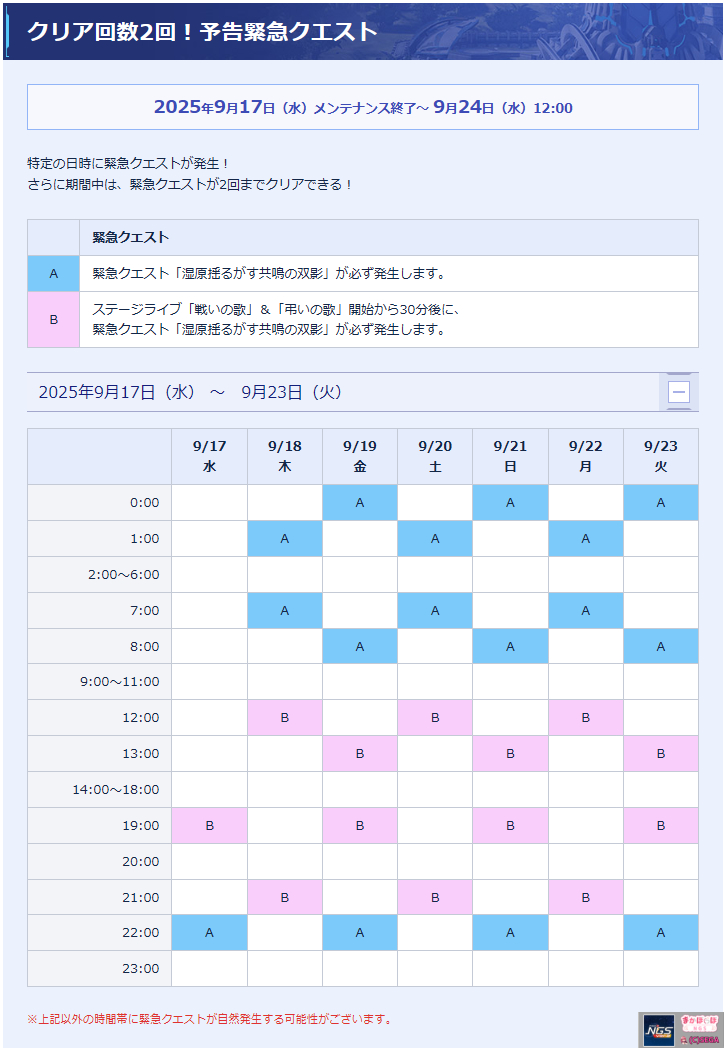Select the 9/23 火 column header
This screenshot has height=1048, width=725.
pos(661,456)
